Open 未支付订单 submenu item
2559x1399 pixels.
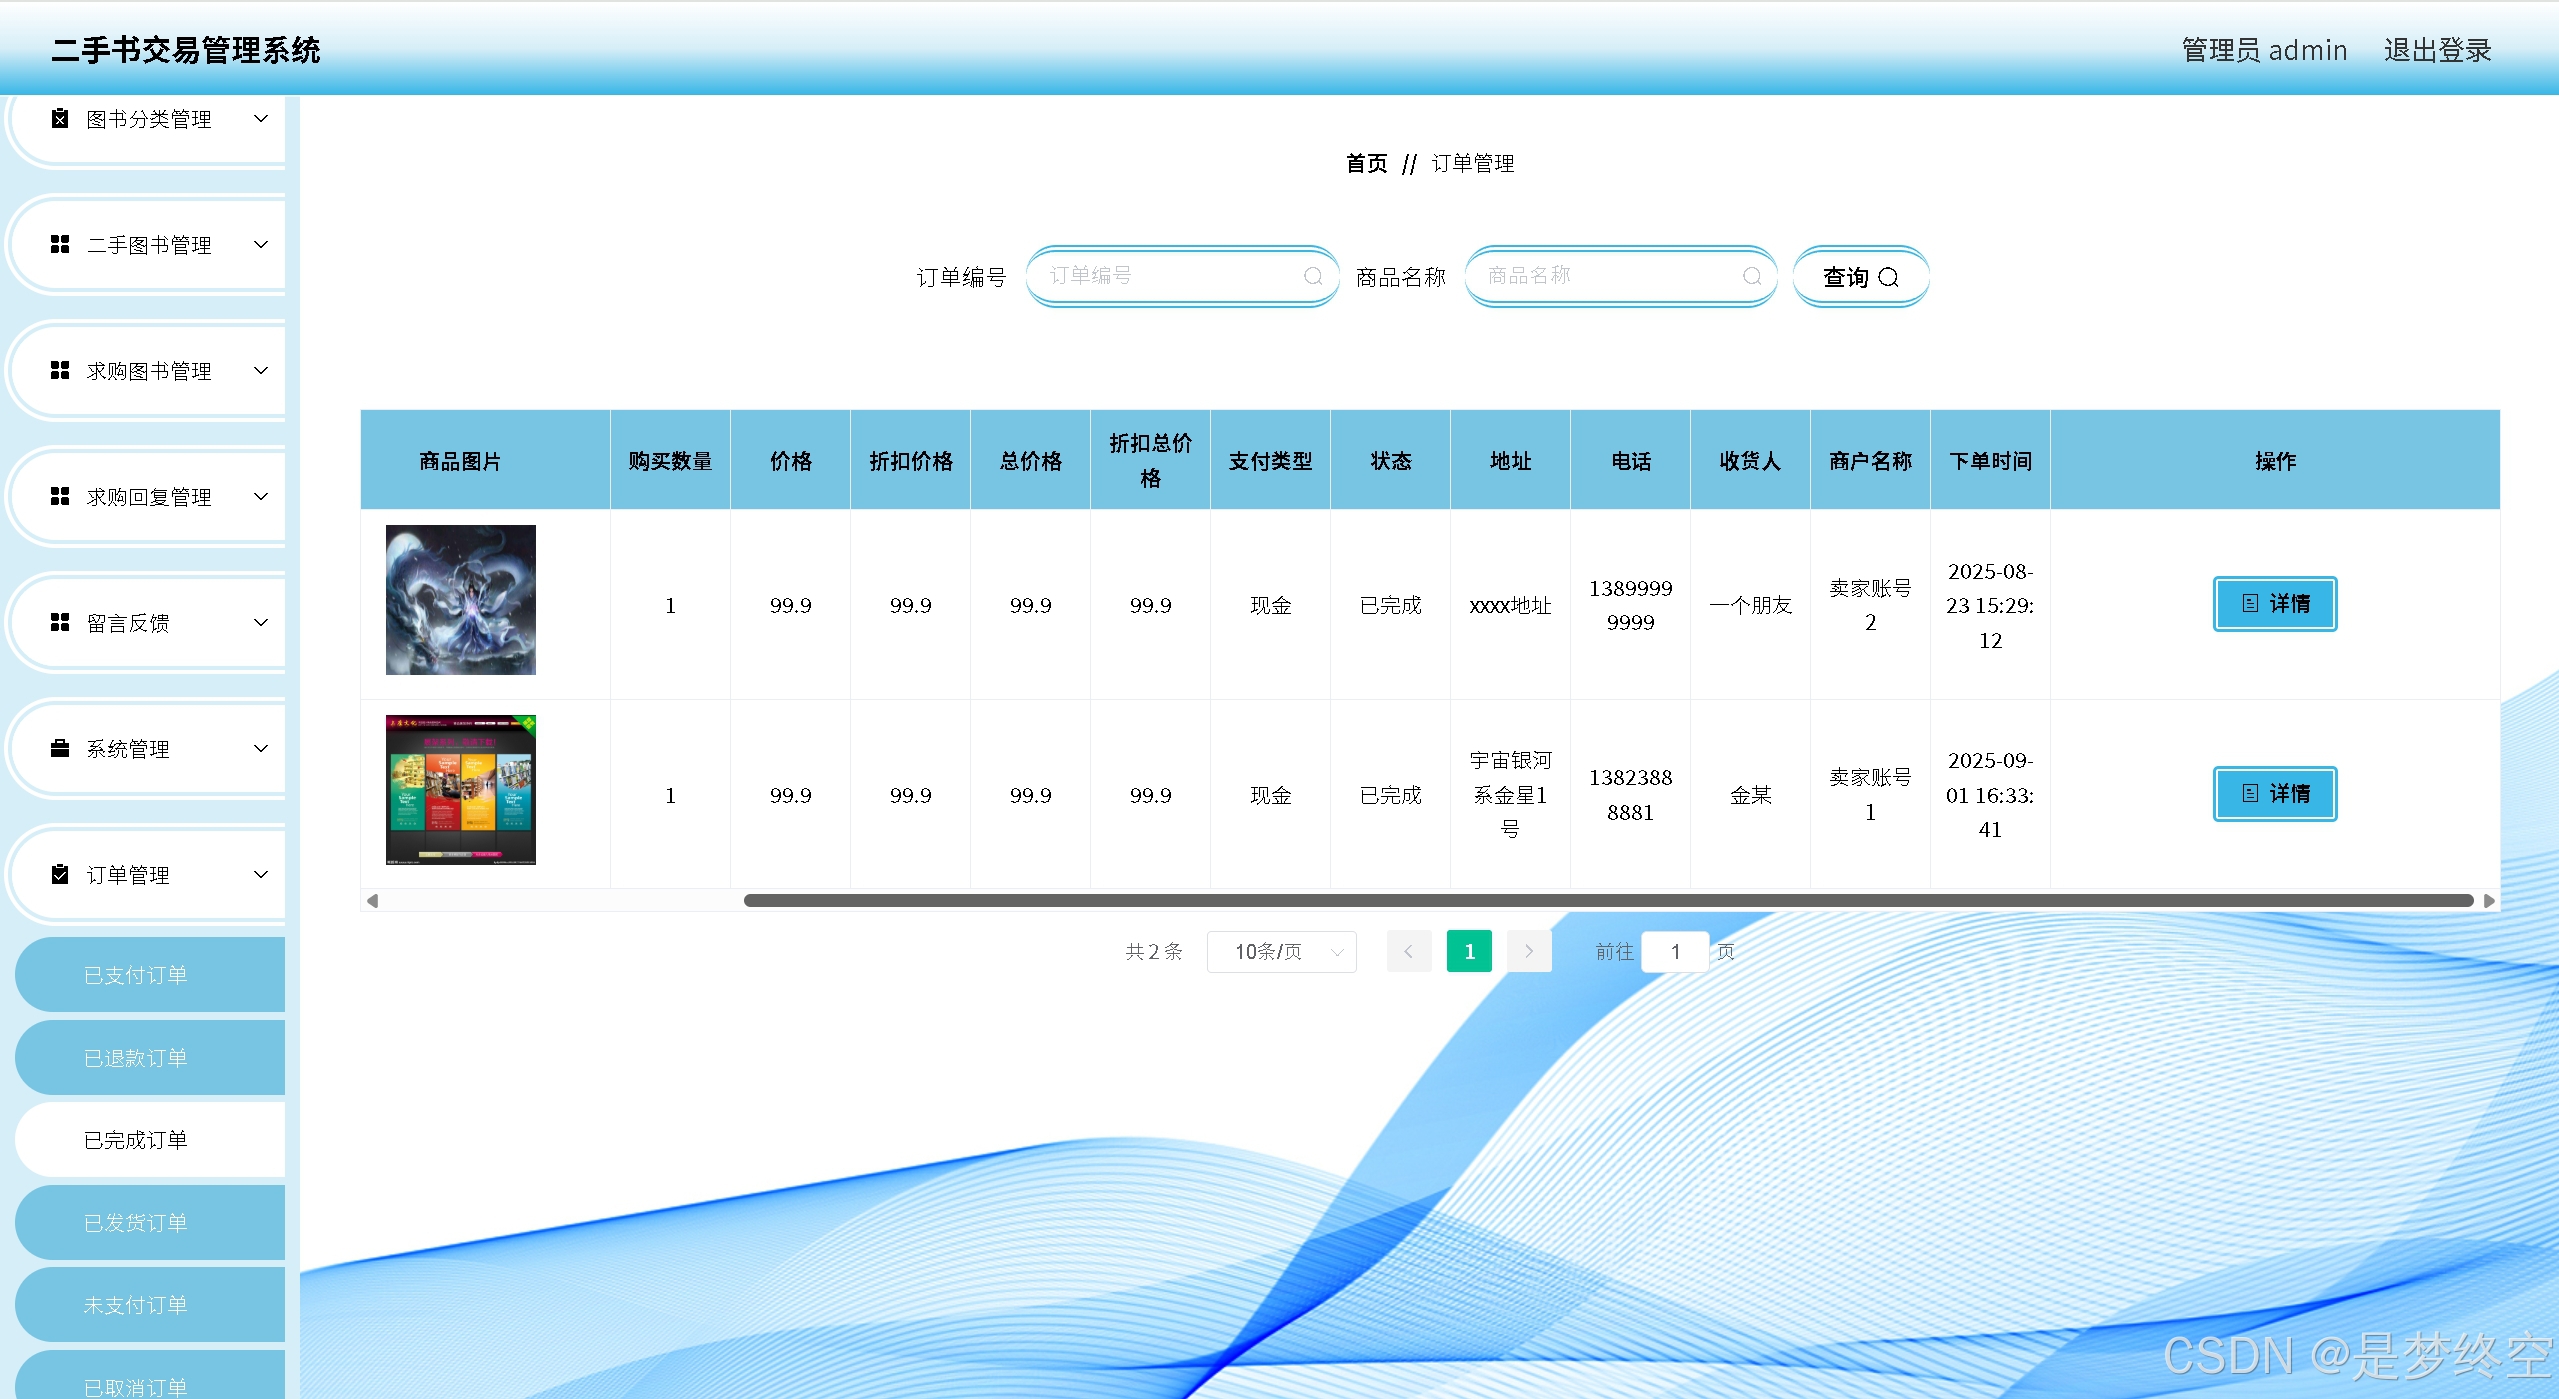[150, 1305]
